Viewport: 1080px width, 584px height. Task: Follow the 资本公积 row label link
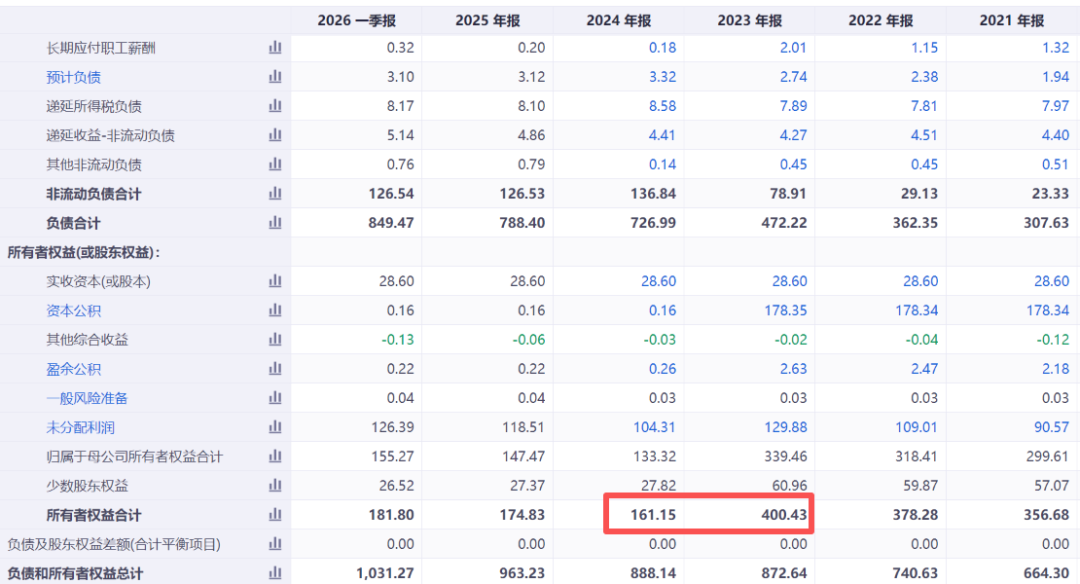74,311
